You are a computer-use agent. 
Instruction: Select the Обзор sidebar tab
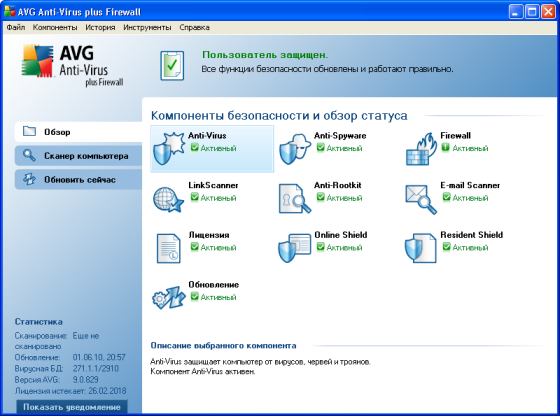click(x=78, y=132)
